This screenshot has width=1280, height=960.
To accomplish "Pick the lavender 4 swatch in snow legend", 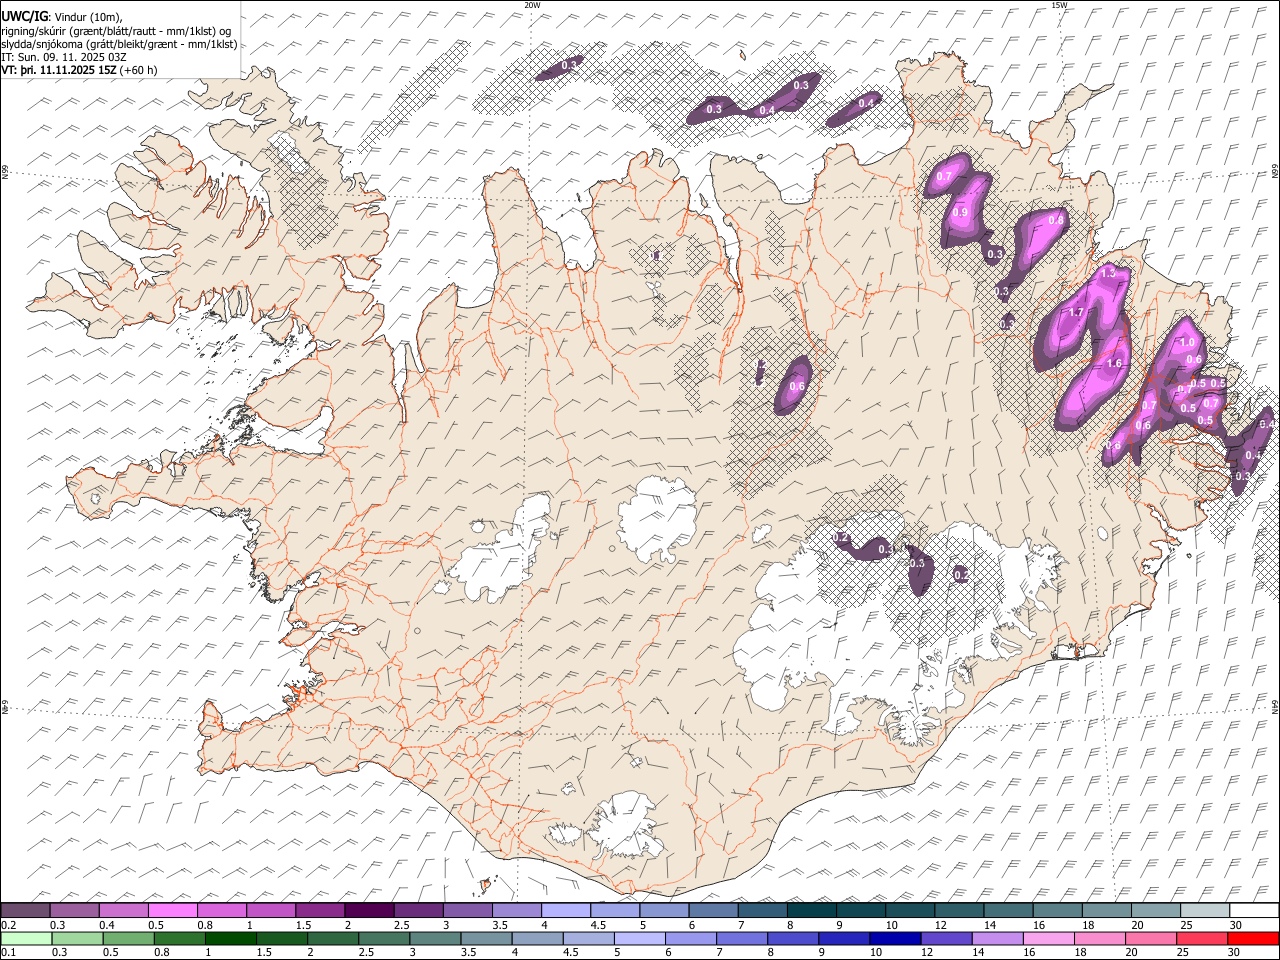I will tap(565, 911).
